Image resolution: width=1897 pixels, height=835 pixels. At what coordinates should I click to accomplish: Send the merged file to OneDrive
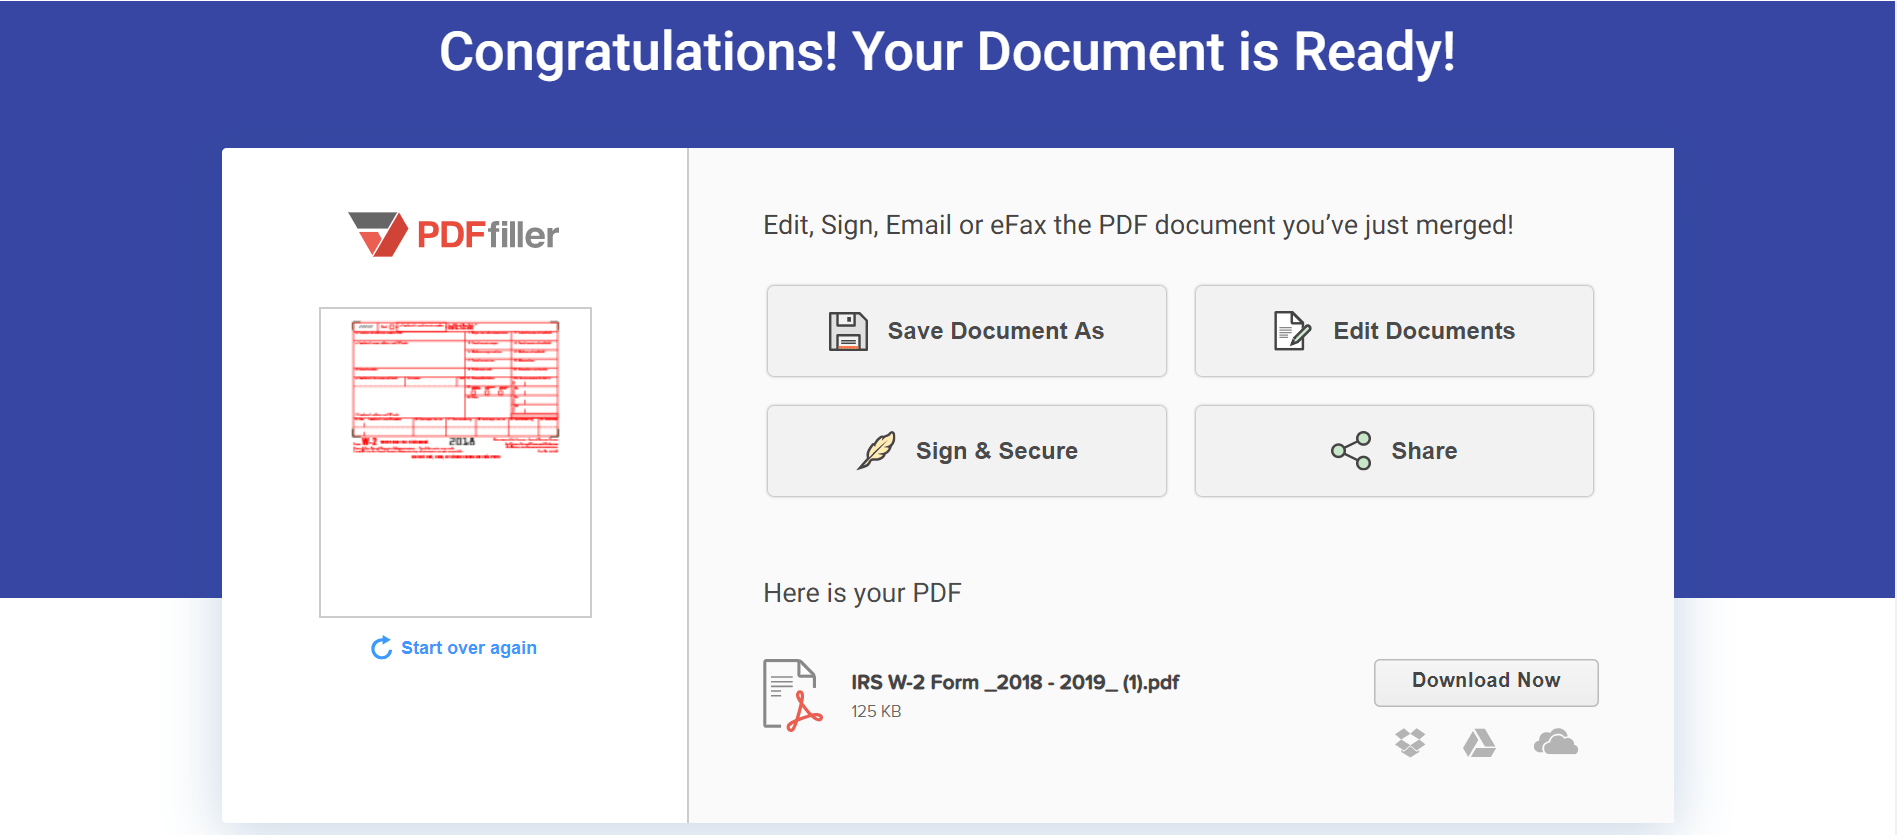1556,744
